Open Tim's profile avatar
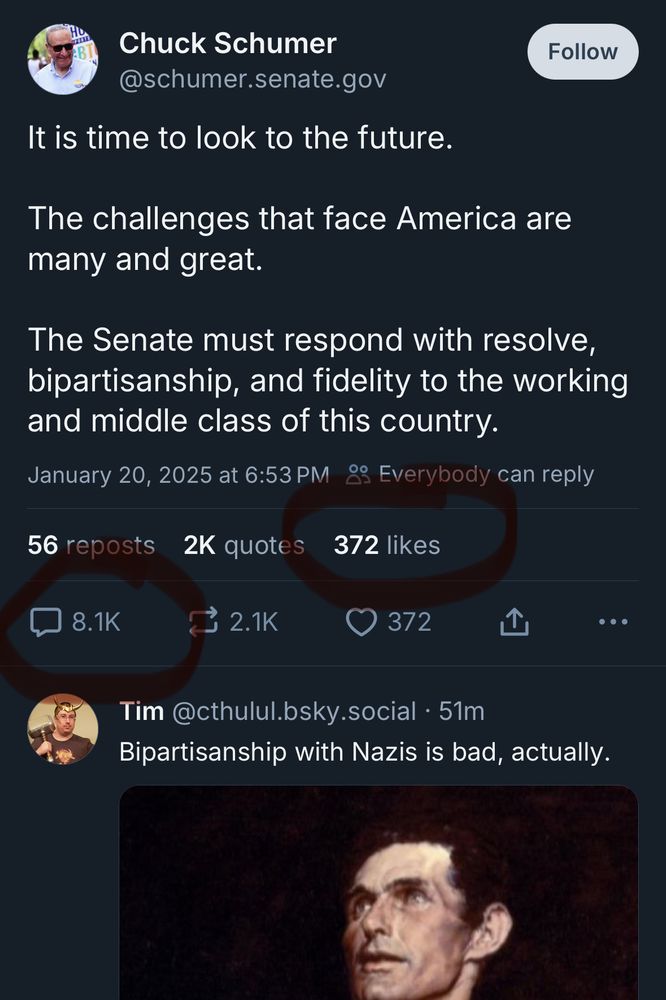 pos(63,729)
